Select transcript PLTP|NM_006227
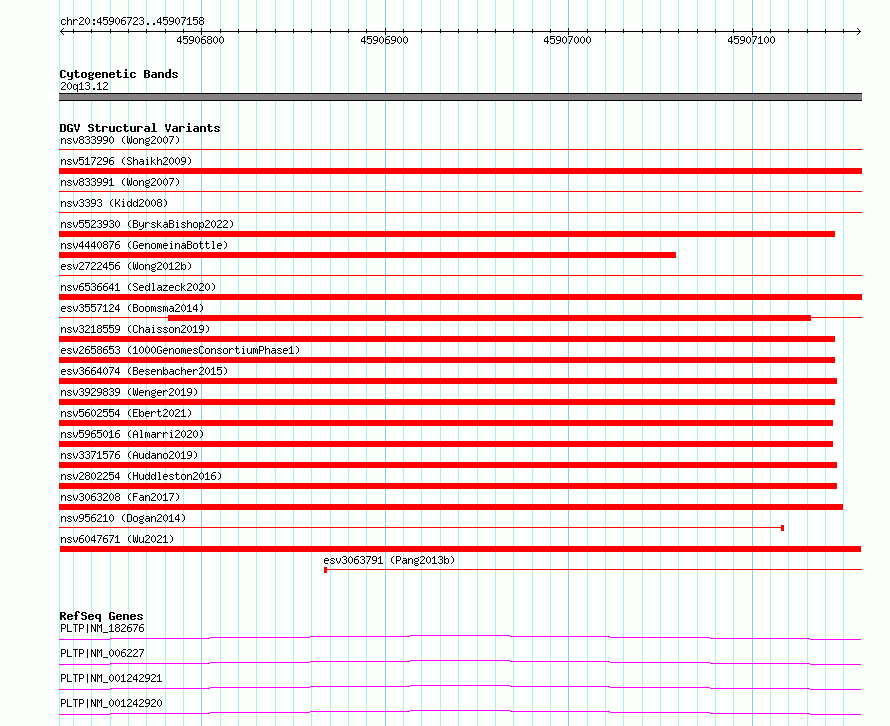 pos(102,653)
